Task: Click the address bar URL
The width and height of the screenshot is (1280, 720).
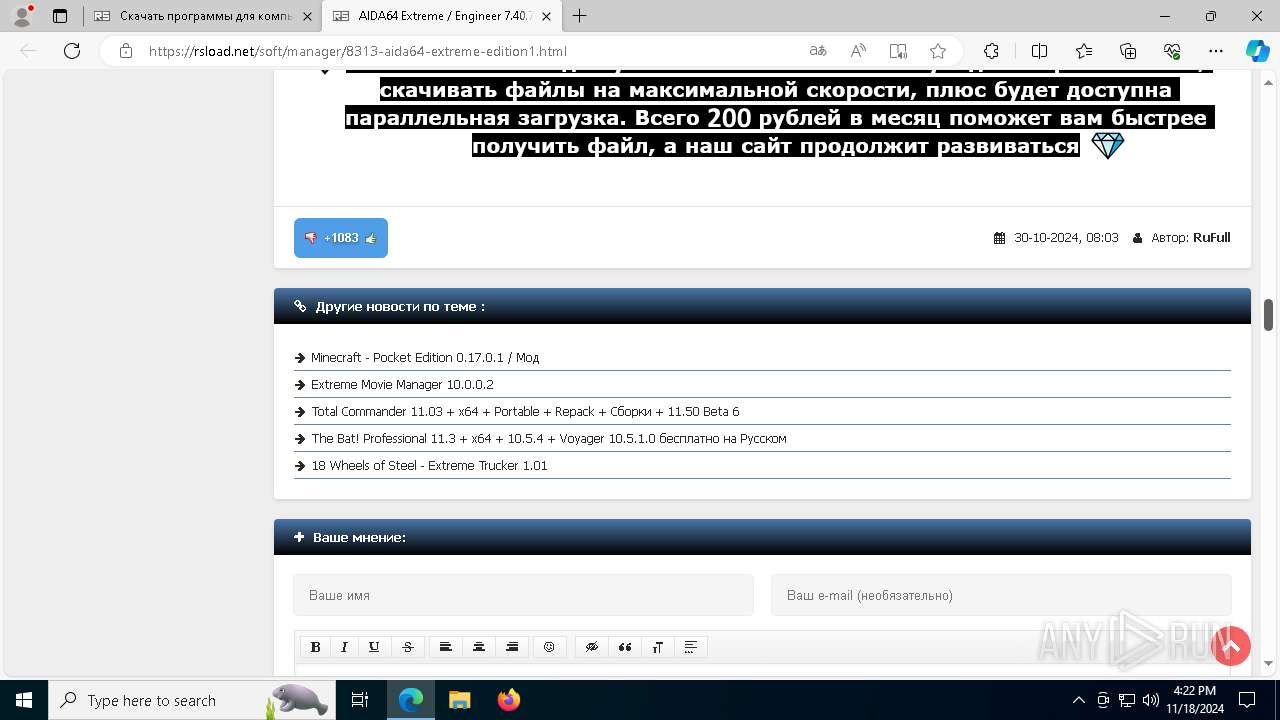Action: (x=358, y=51)
